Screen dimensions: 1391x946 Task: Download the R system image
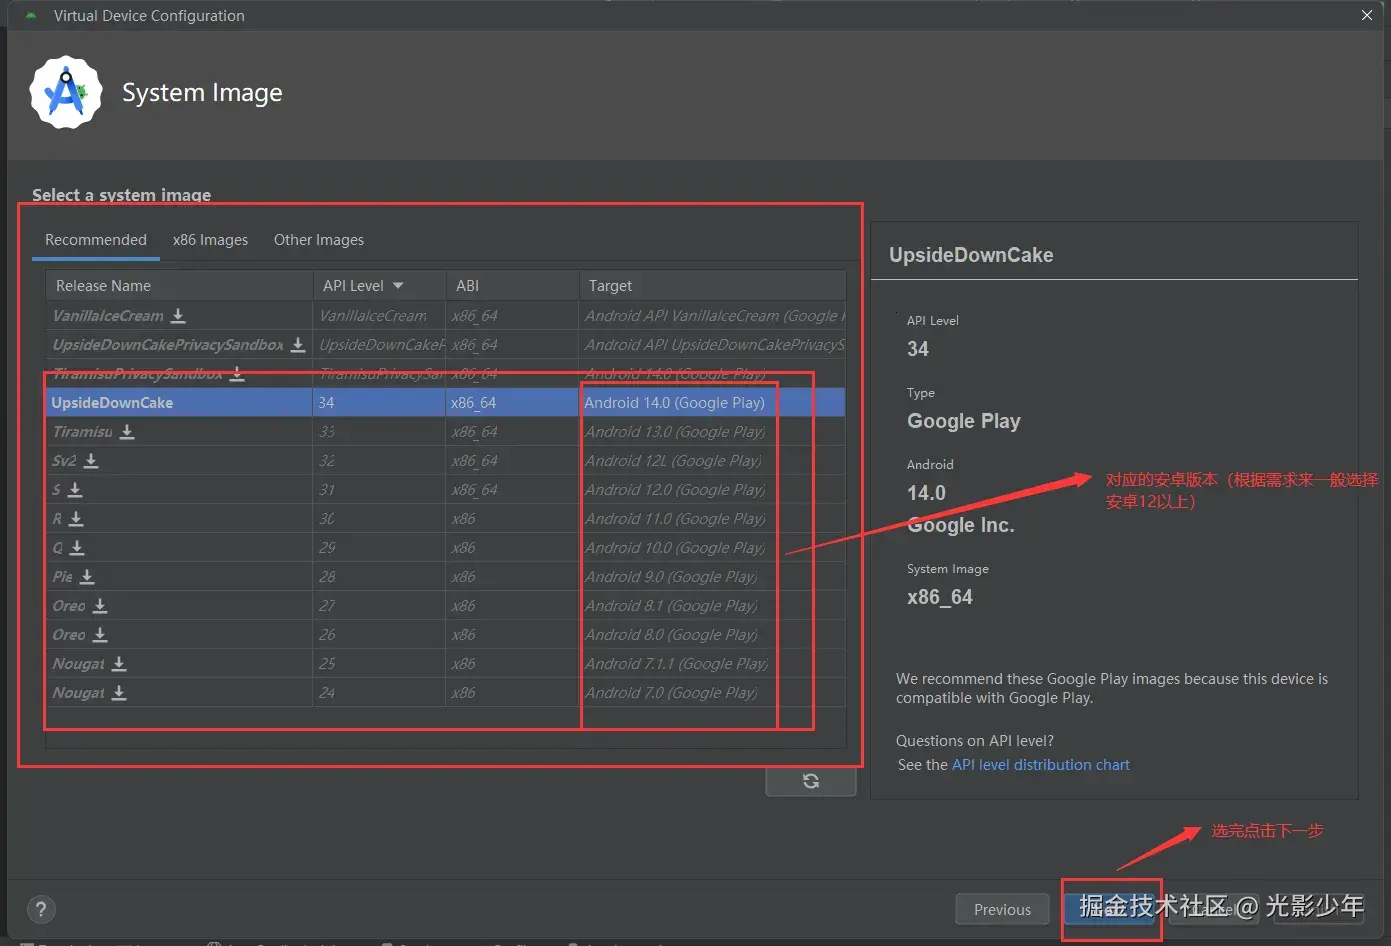click(76, 519)
